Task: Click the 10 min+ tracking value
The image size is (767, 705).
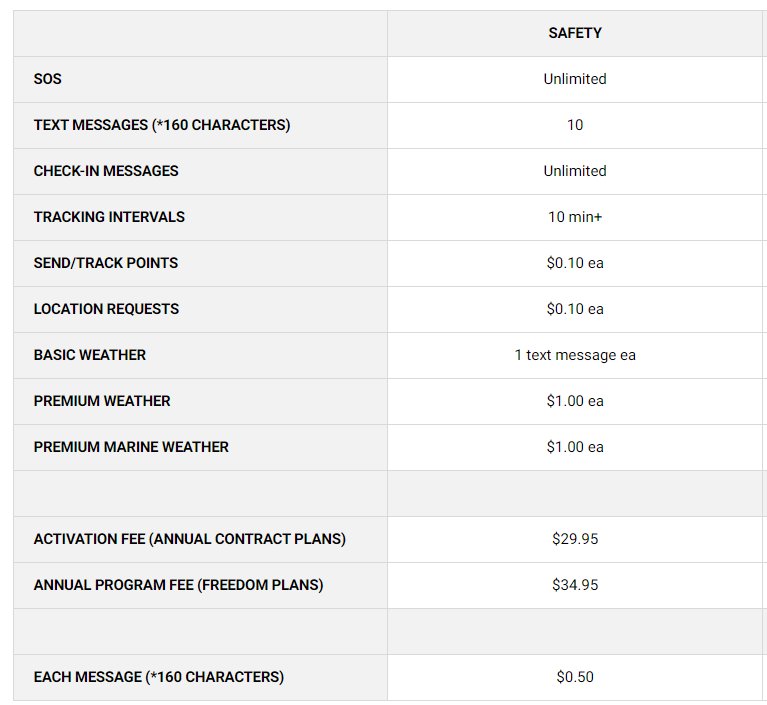Action: click(x=574, y=217)
